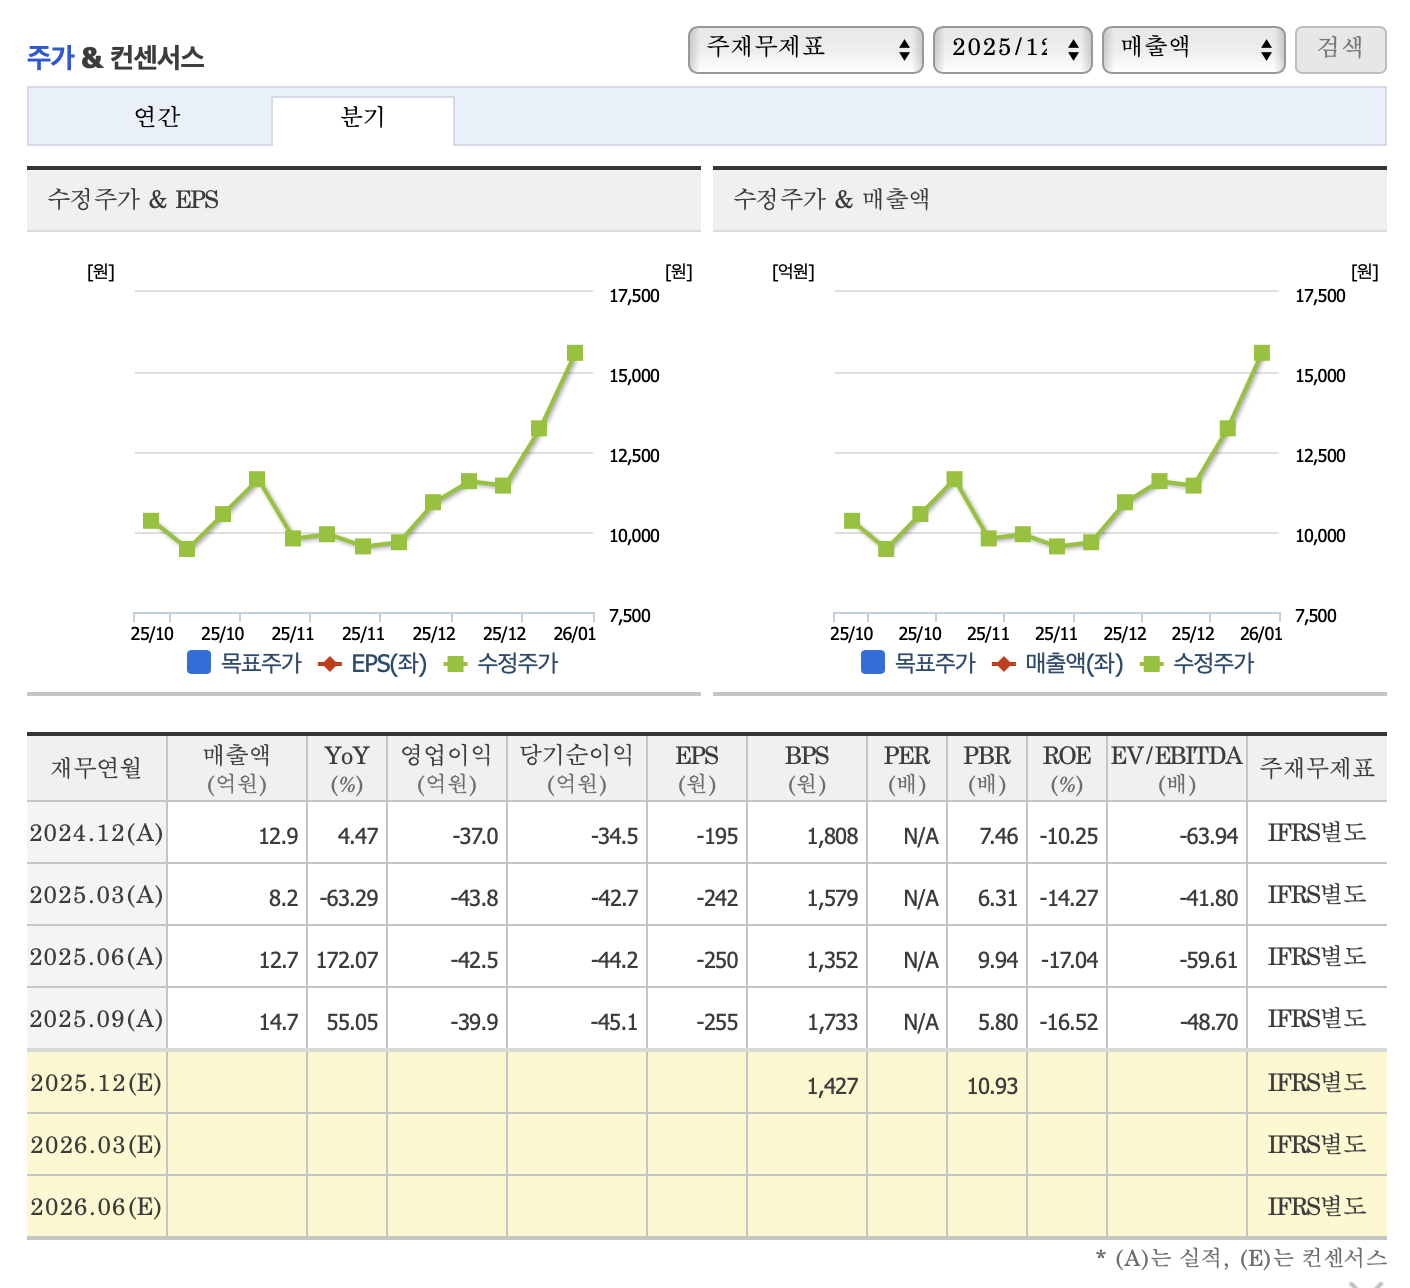1410x1288 pixels.
Task: Click EV/EBITDA column header
Action: (1177, 768)
